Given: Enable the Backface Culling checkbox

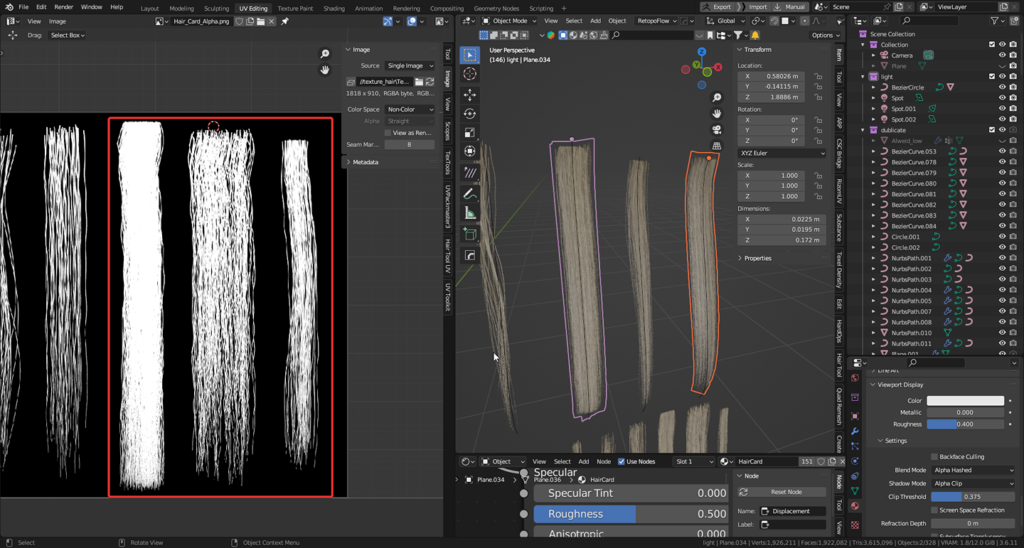Looking at the screenshot, I should tap(932, 456).
